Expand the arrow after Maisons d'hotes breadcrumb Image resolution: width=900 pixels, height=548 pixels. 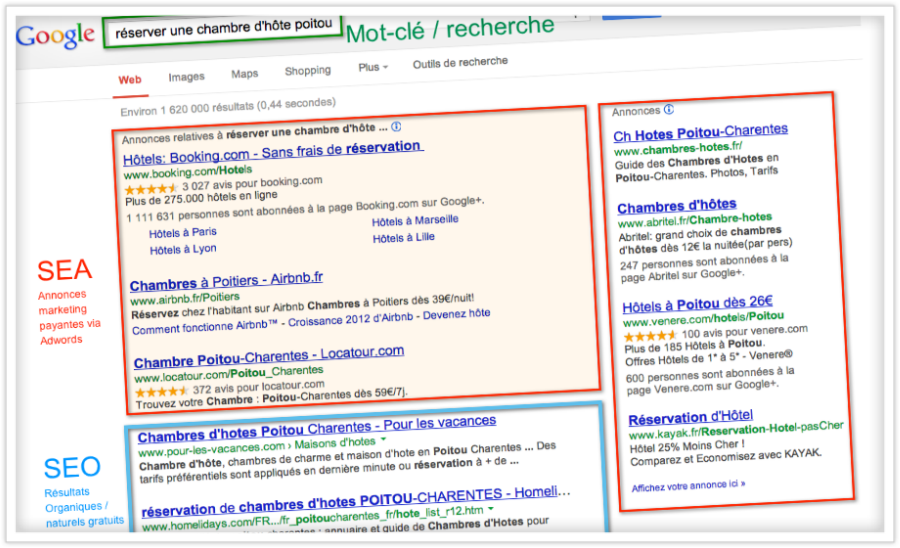click(383, 440)
